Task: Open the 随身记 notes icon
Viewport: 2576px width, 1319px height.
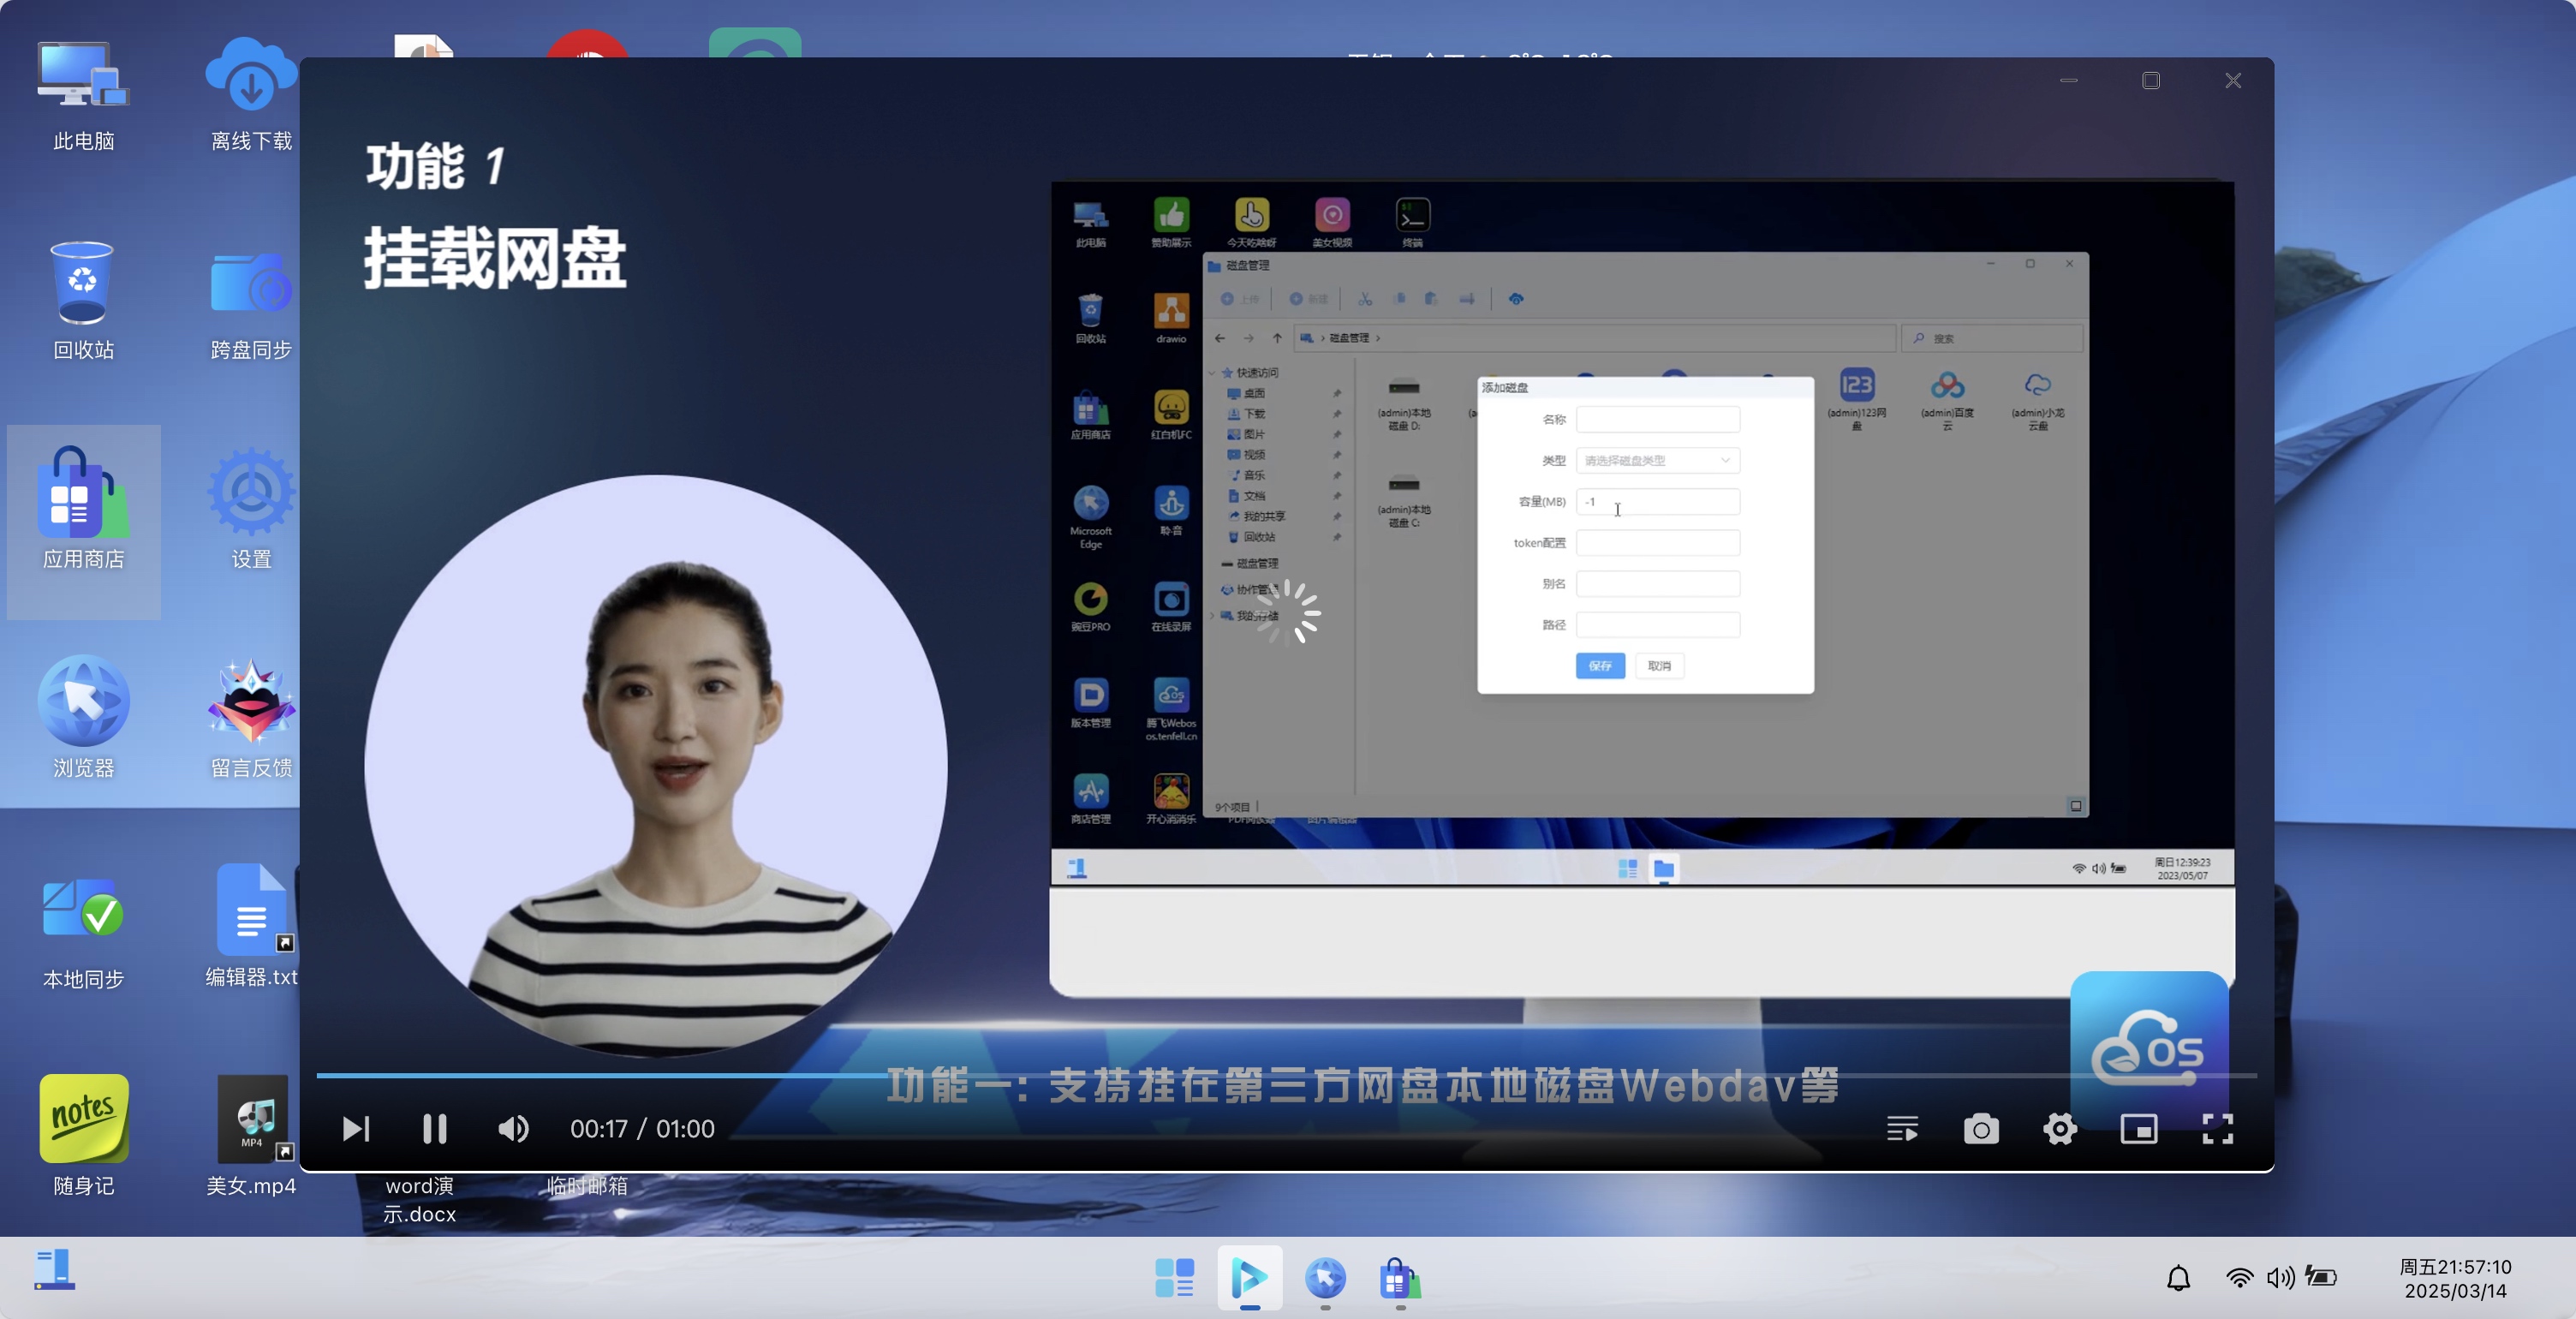Action: click(x=84, y=1135)
